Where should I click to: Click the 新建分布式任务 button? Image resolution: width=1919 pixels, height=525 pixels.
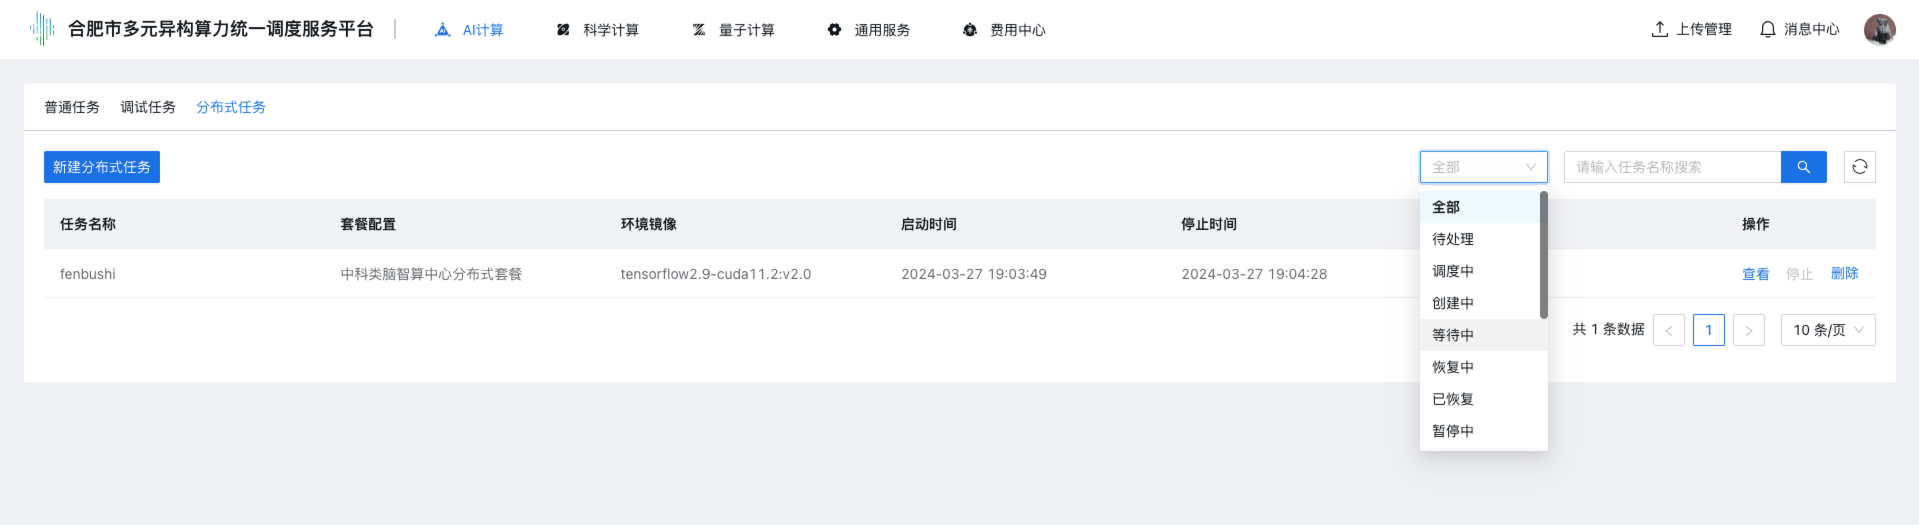coord(102,167)
